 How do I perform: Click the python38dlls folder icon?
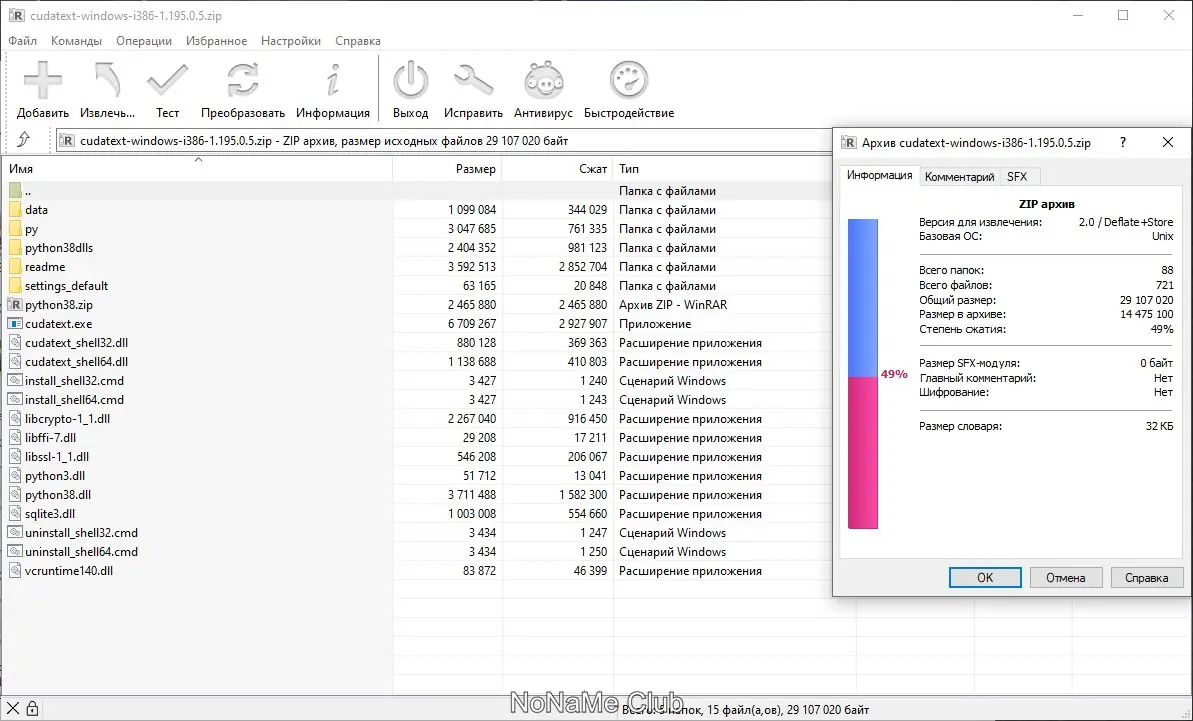pyautogui.click(x=15, y=248)
